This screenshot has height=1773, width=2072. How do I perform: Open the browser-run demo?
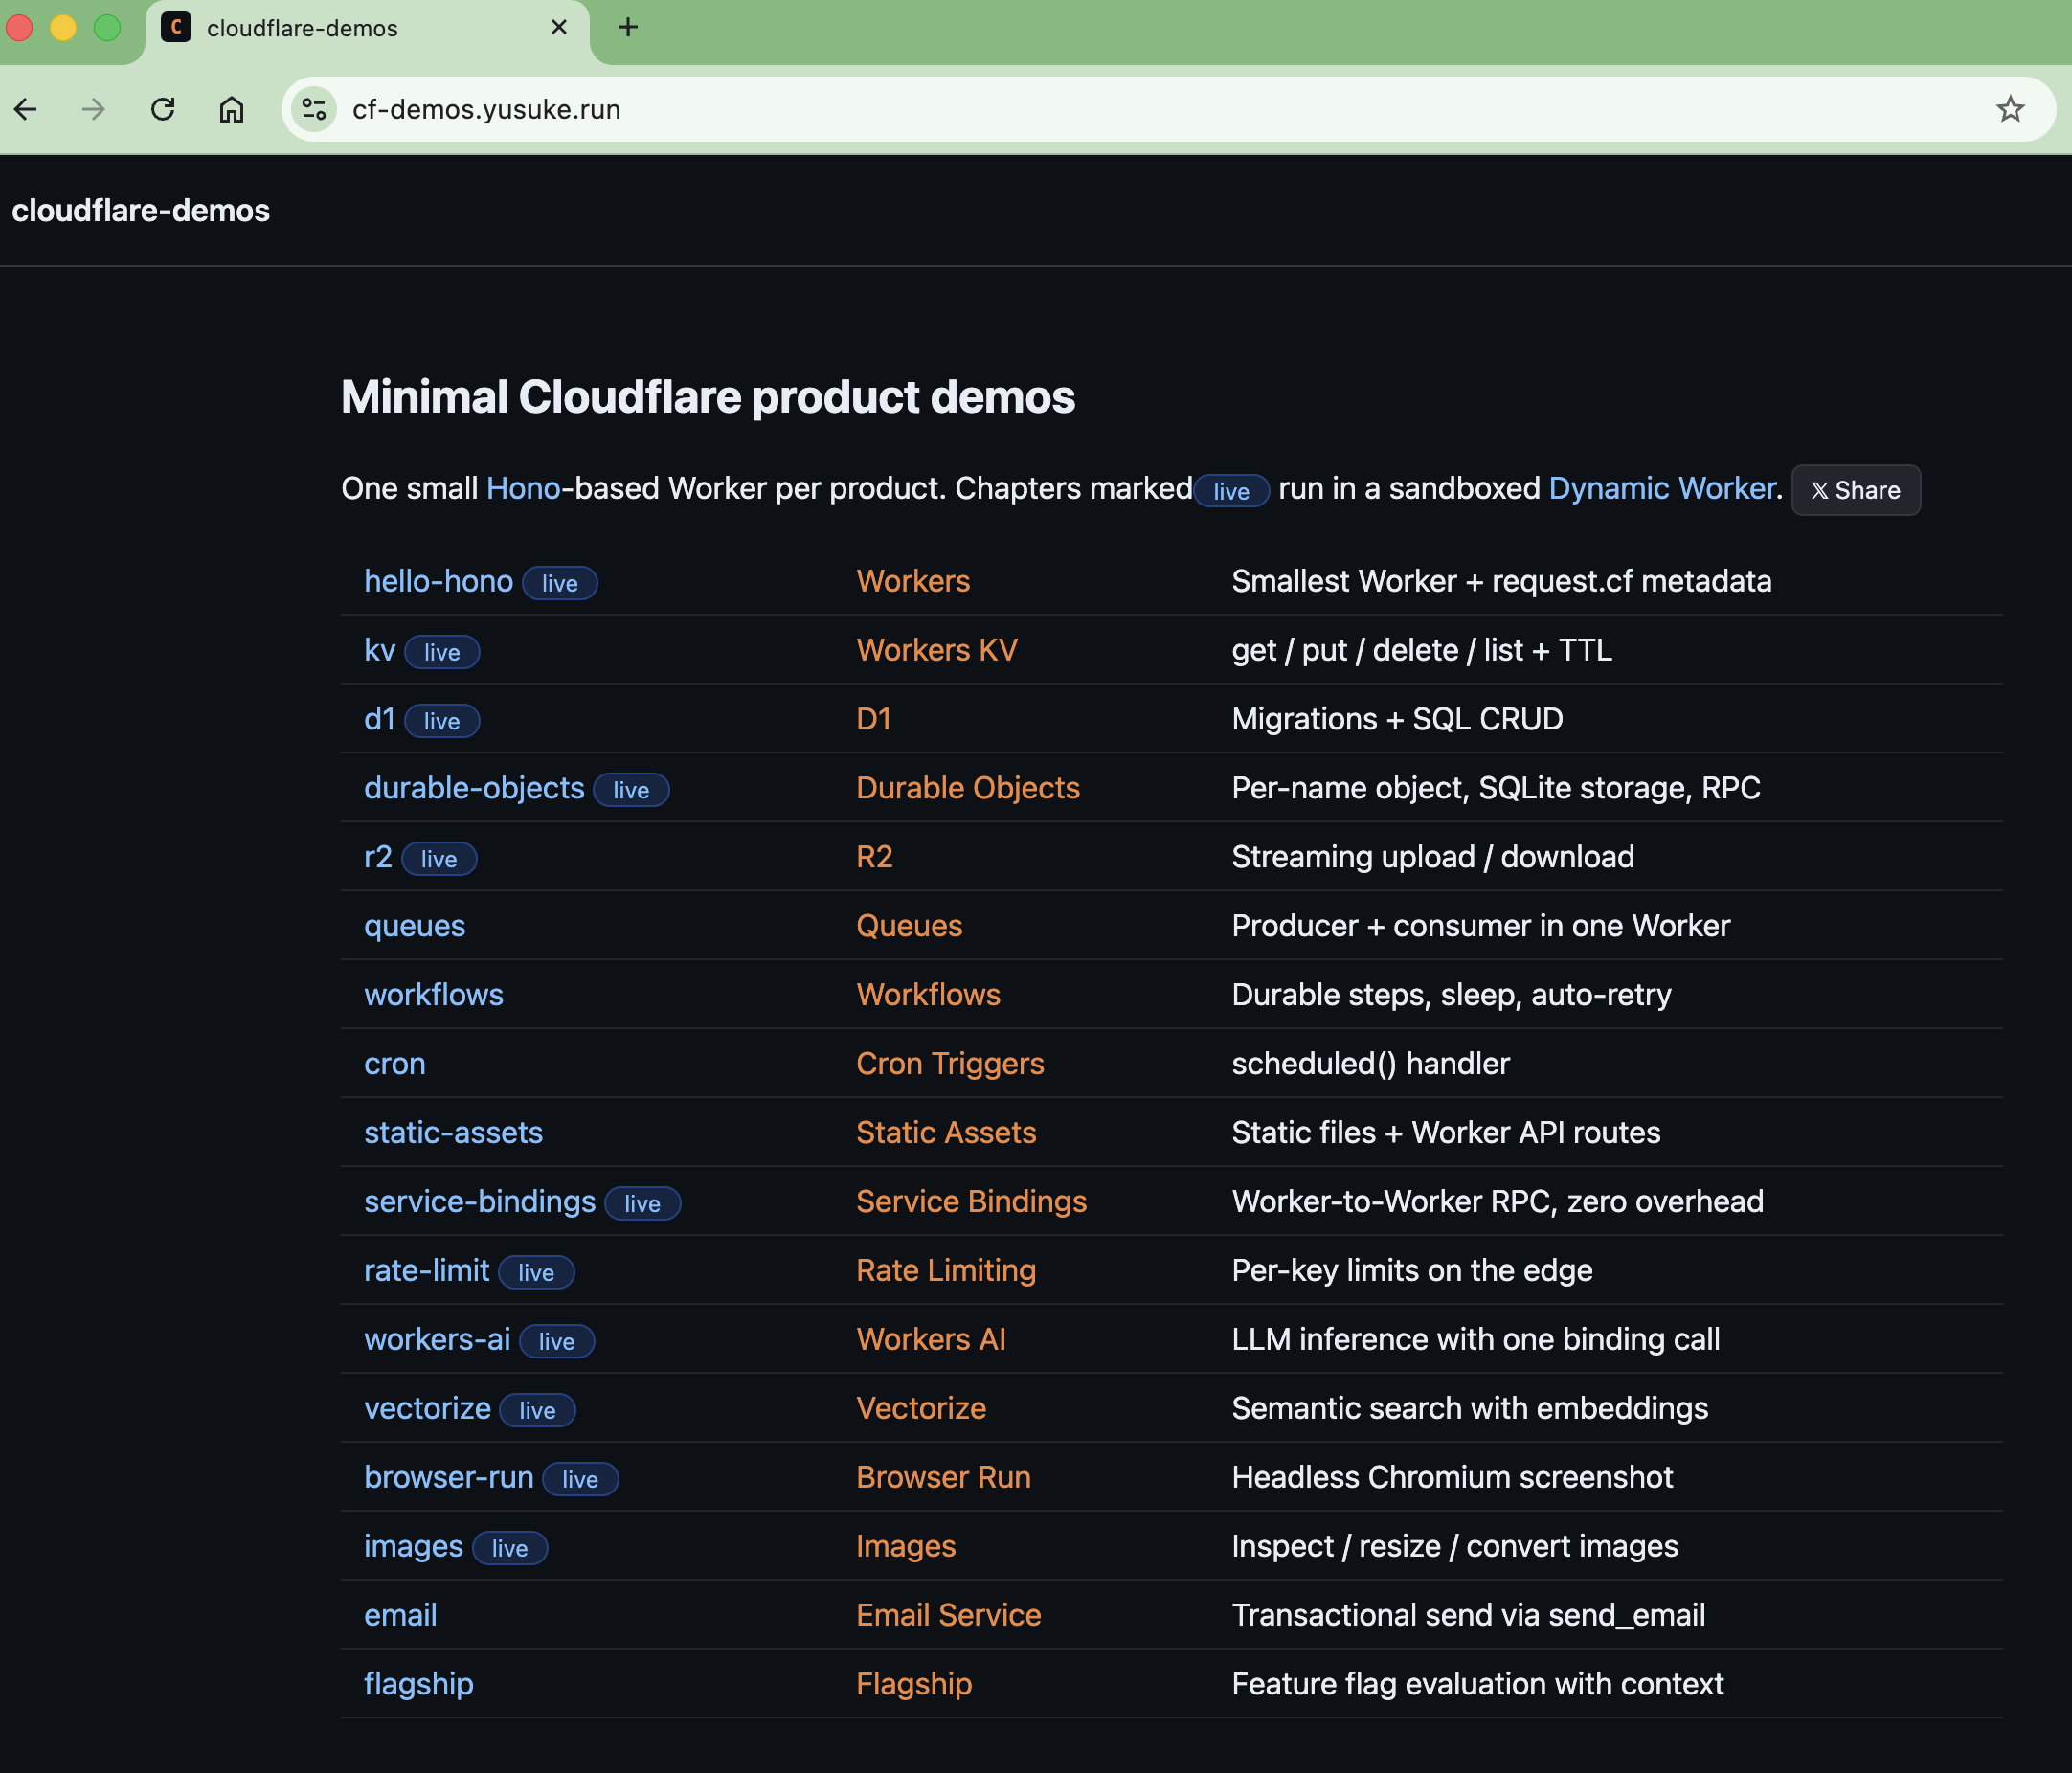[x=449, y=1478]
